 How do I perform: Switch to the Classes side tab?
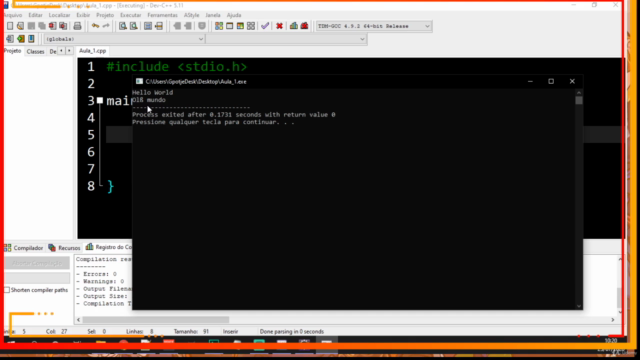coord(35,51)
